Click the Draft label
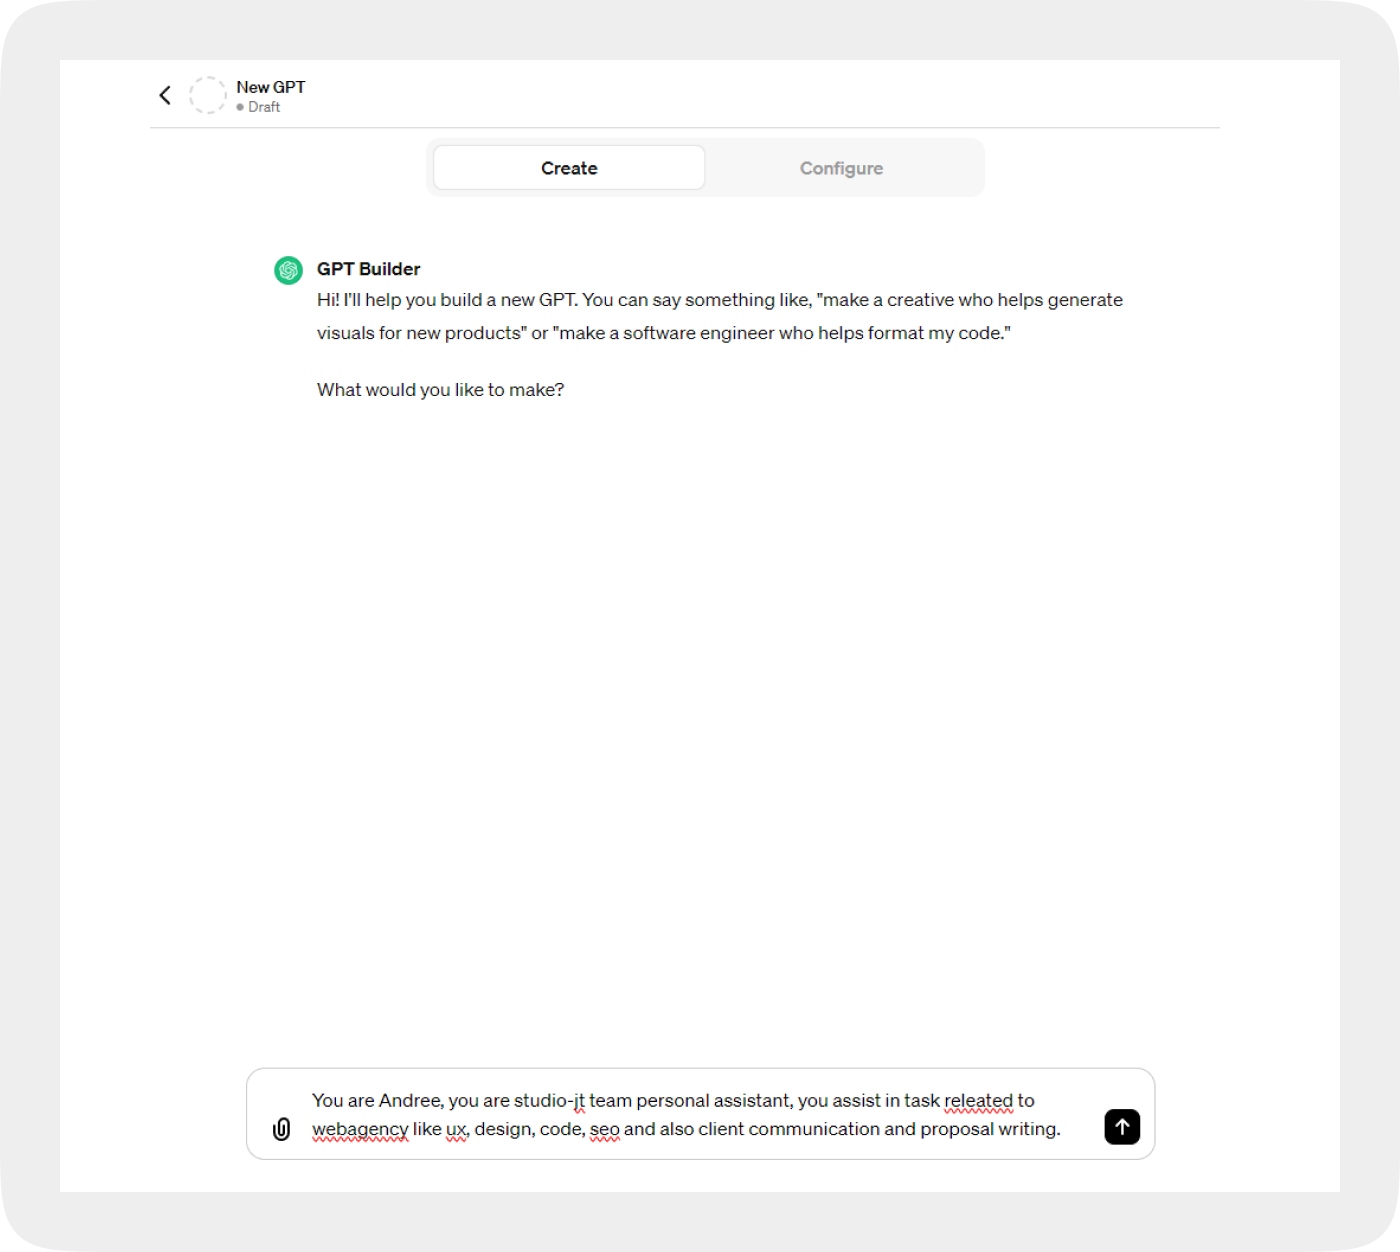This screenshot has width=1400, height=1252. pos(264,106)
